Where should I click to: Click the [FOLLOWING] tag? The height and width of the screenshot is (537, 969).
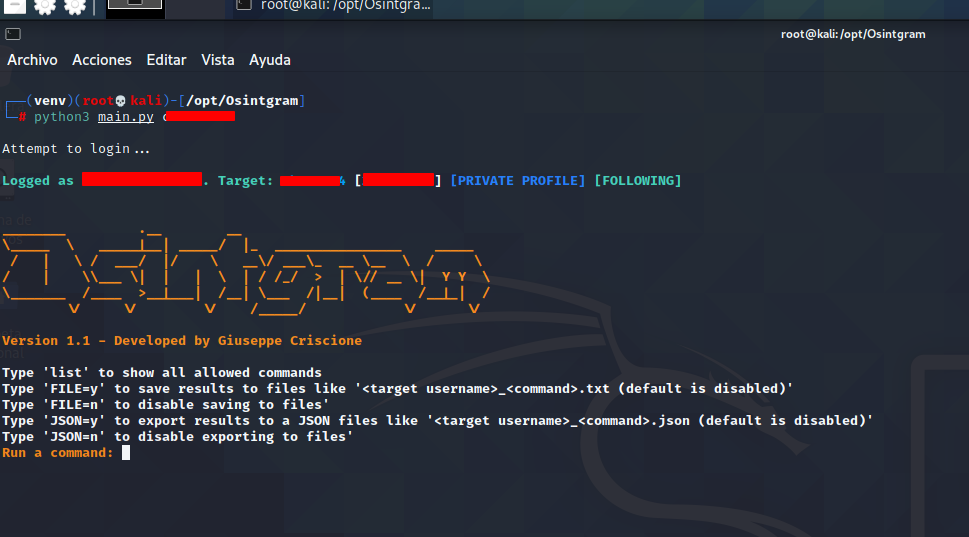pos(638,181)
